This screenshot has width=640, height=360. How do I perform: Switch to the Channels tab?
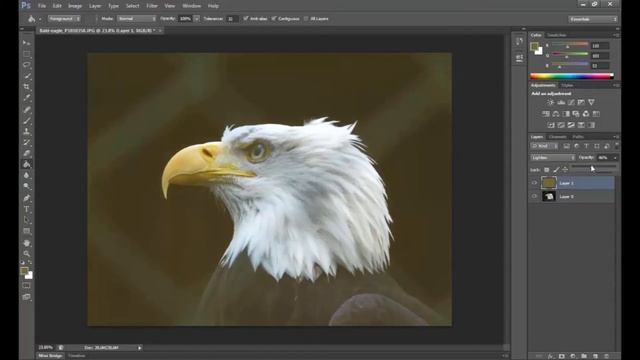(x=558, y=137)
